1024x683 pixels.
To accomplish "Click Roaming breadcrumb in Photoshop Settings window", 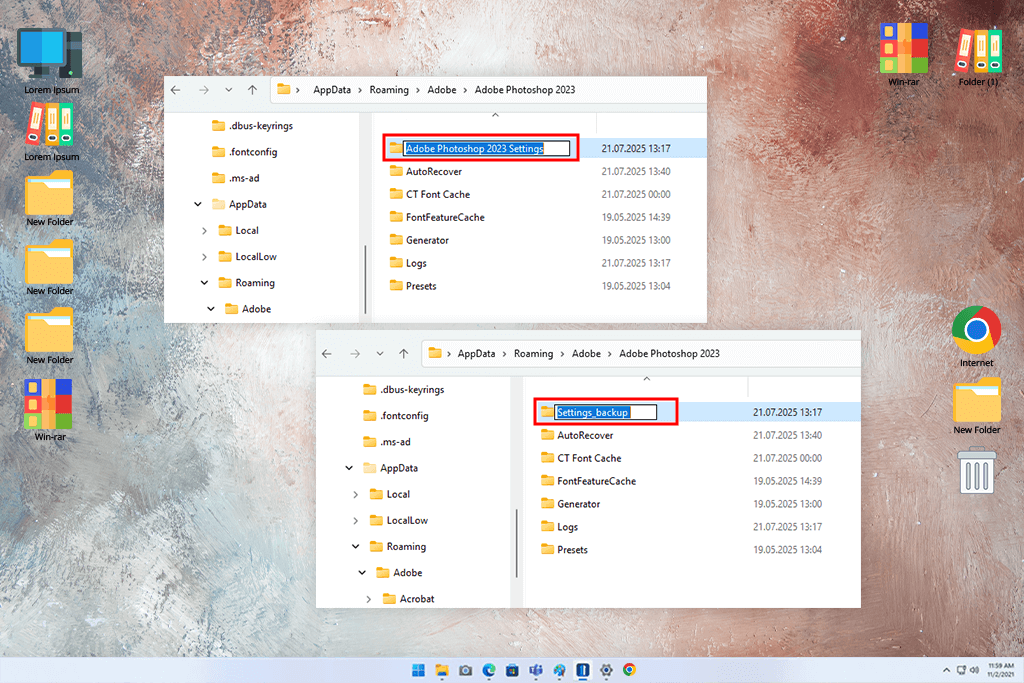I will pos(389,89).
